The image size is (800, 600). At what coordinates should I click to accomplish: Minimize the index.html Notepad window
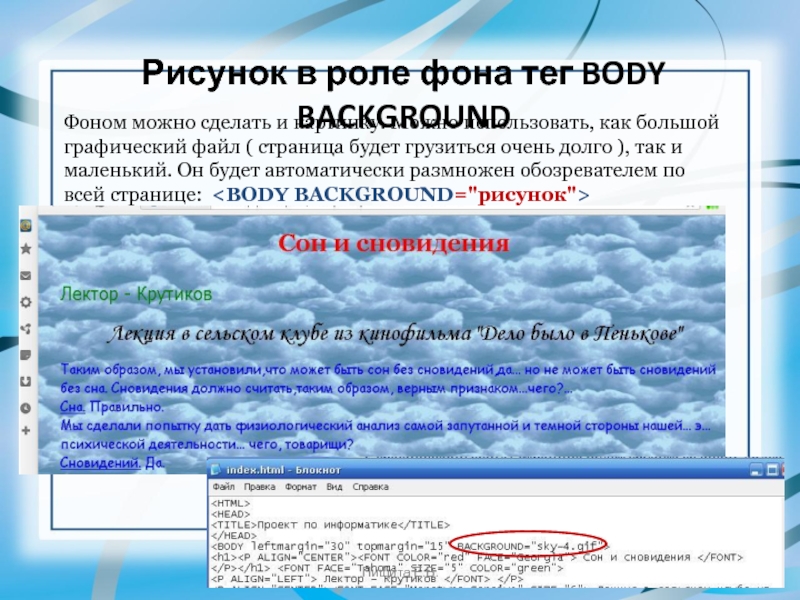(757, 469)
